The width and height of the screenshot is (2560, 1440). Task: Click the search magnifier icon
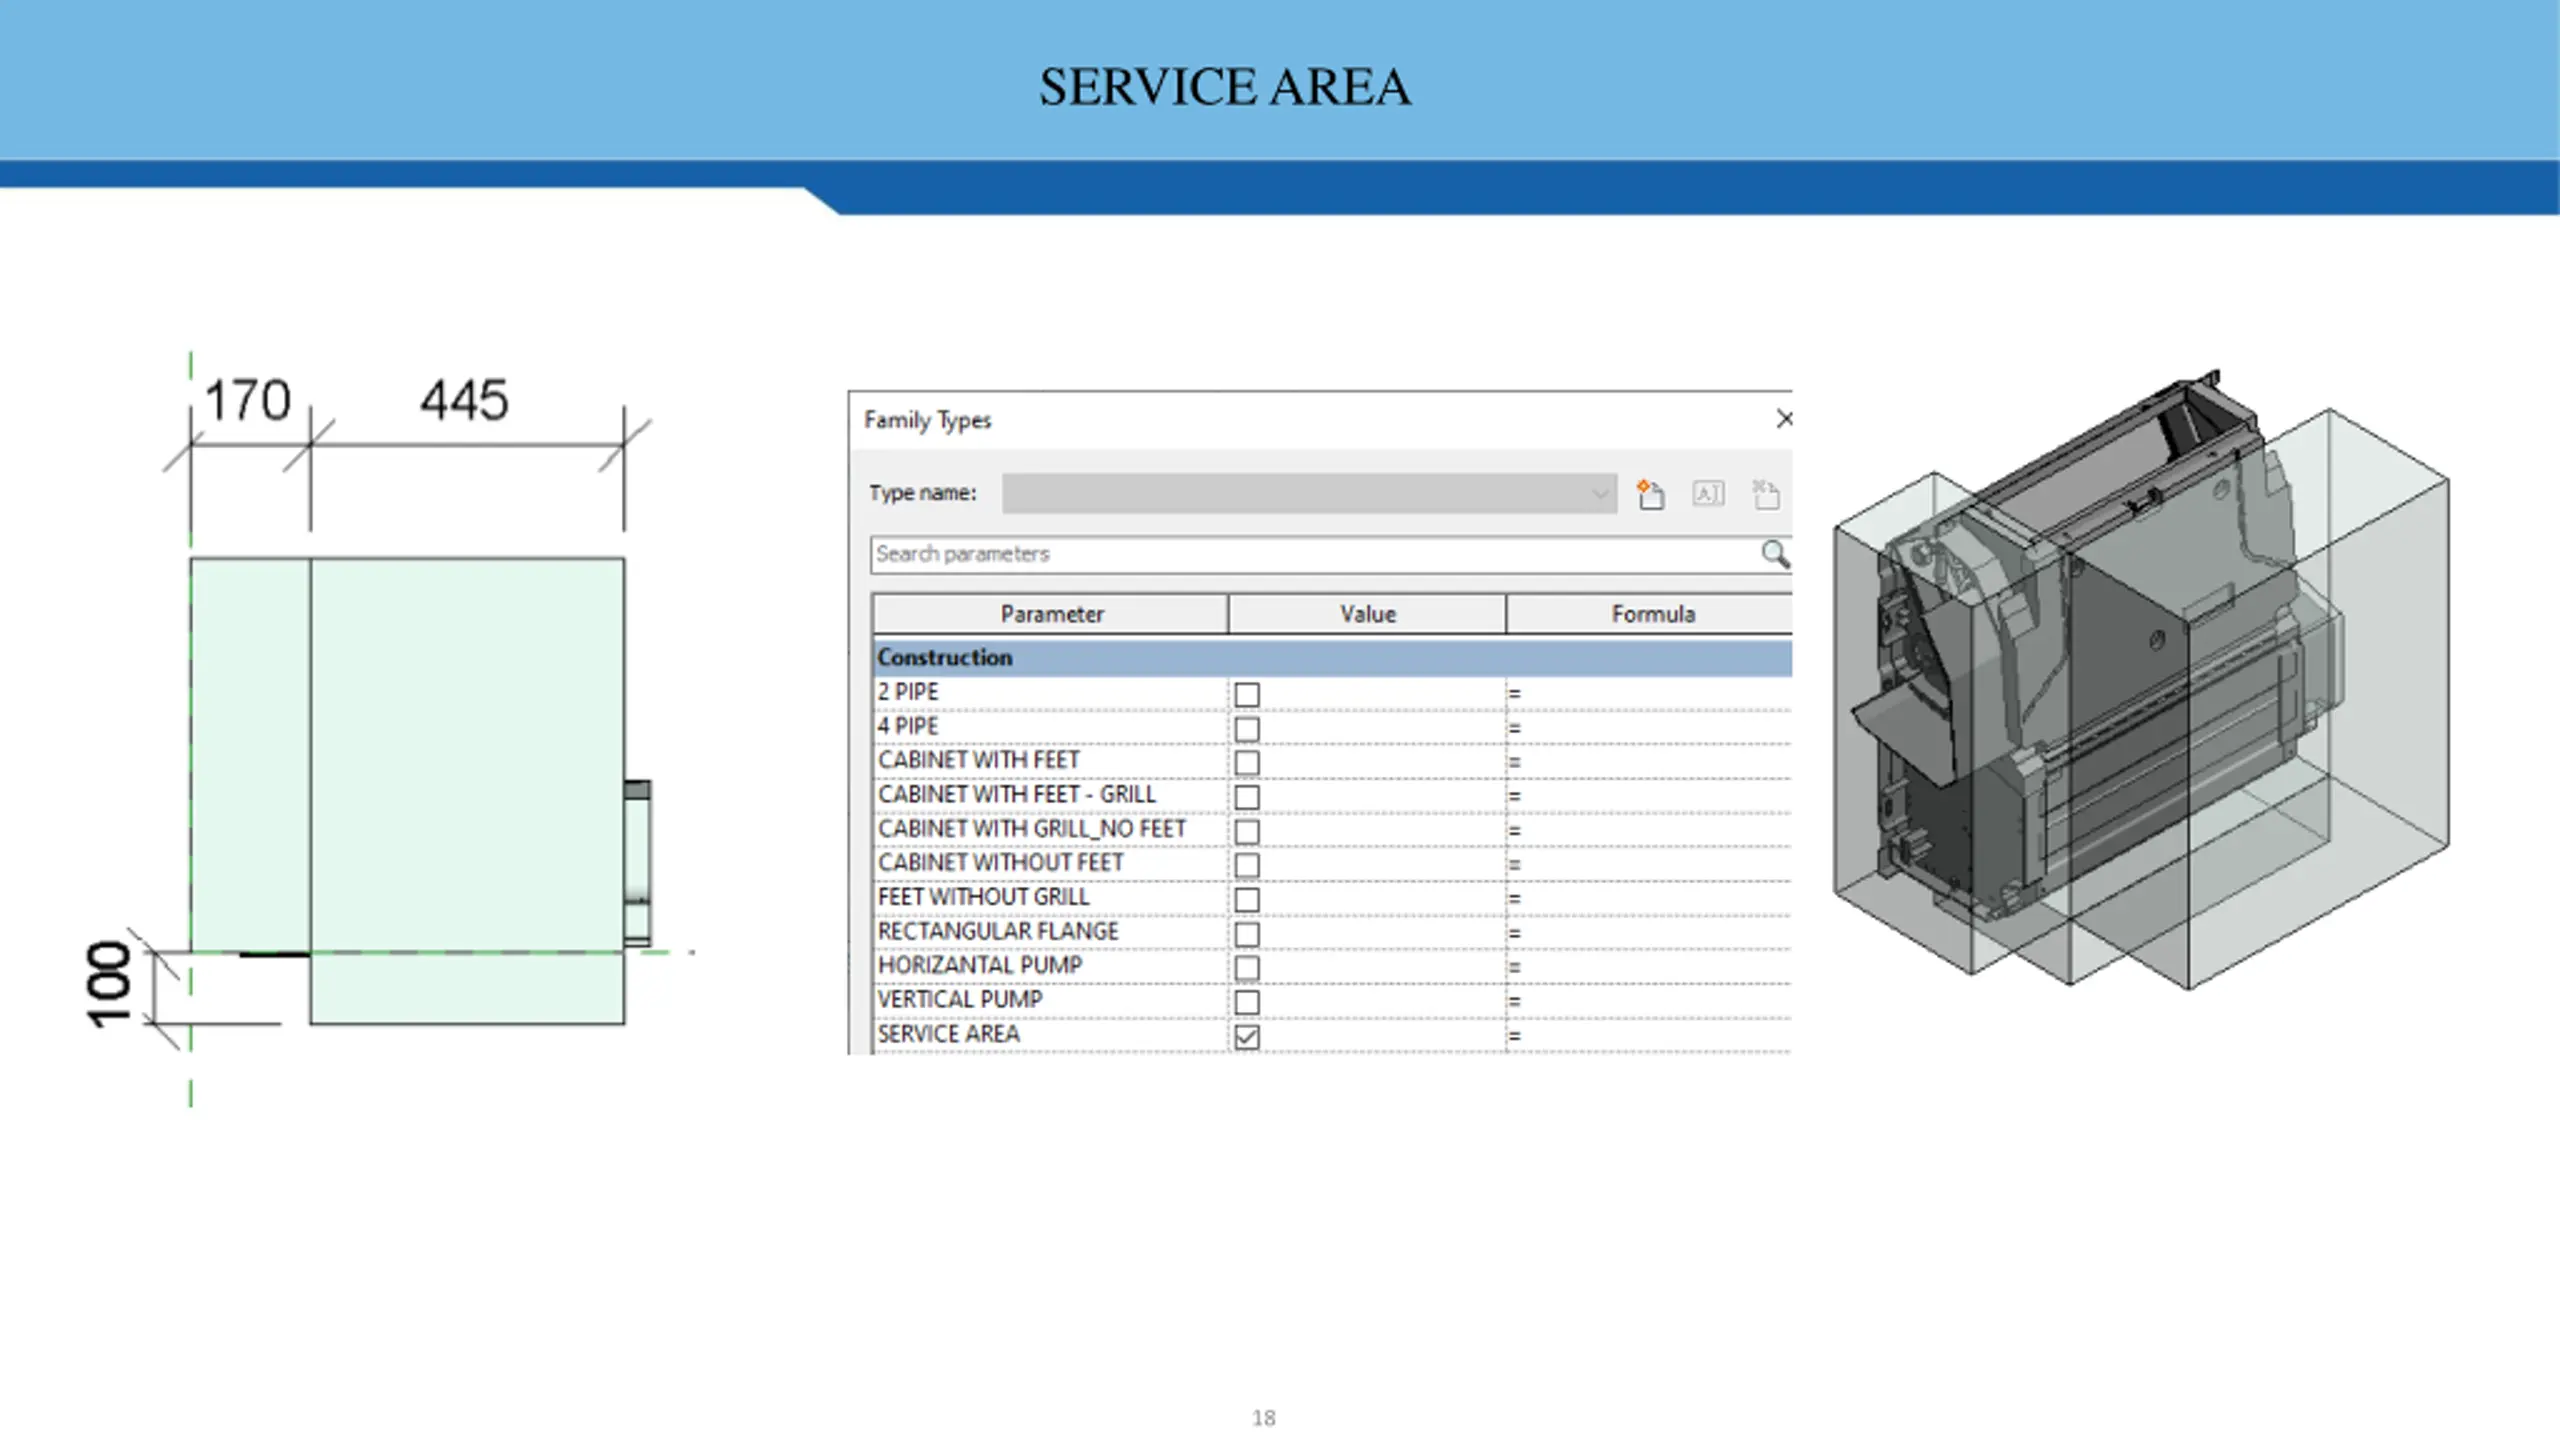point(1775,554)
